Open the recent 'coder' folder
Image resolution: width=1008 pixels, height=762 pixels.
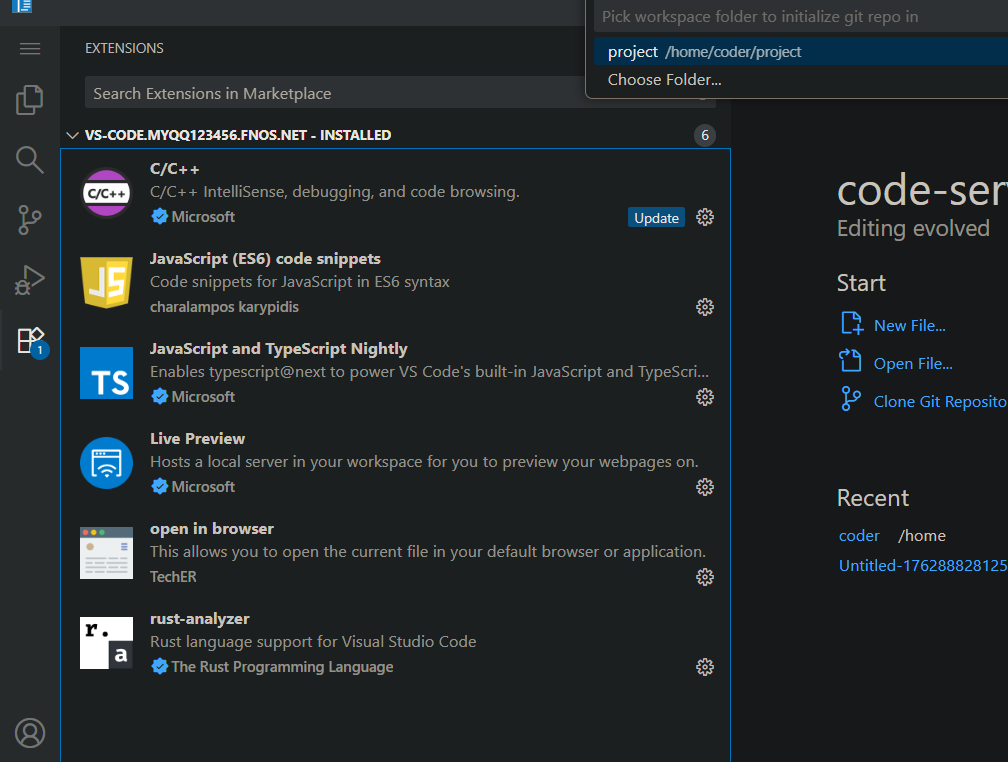[x=859, y=536]
